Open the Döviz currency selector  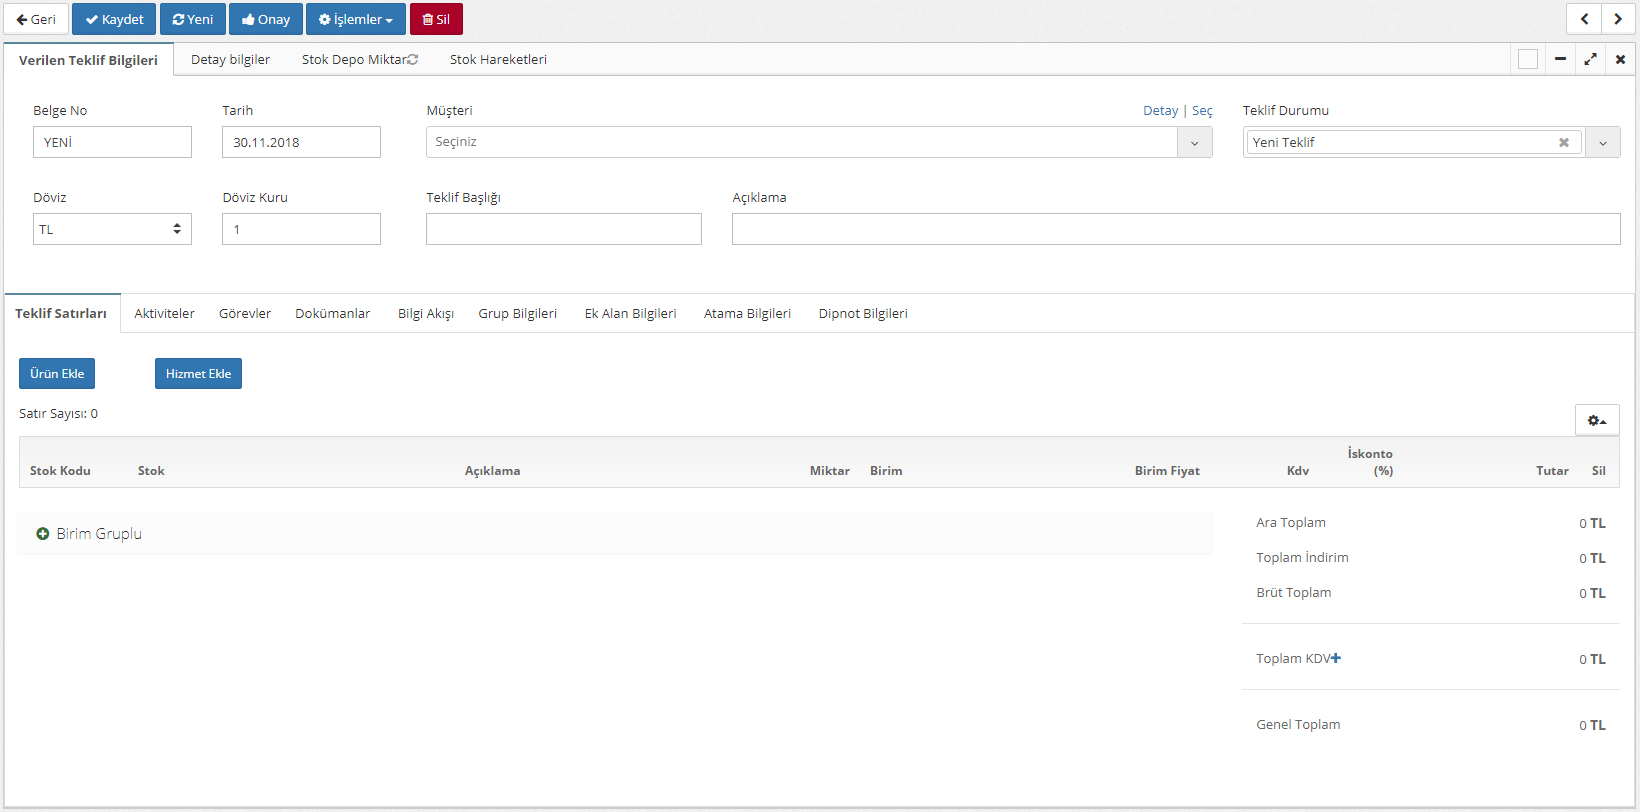tap(112, 229)
